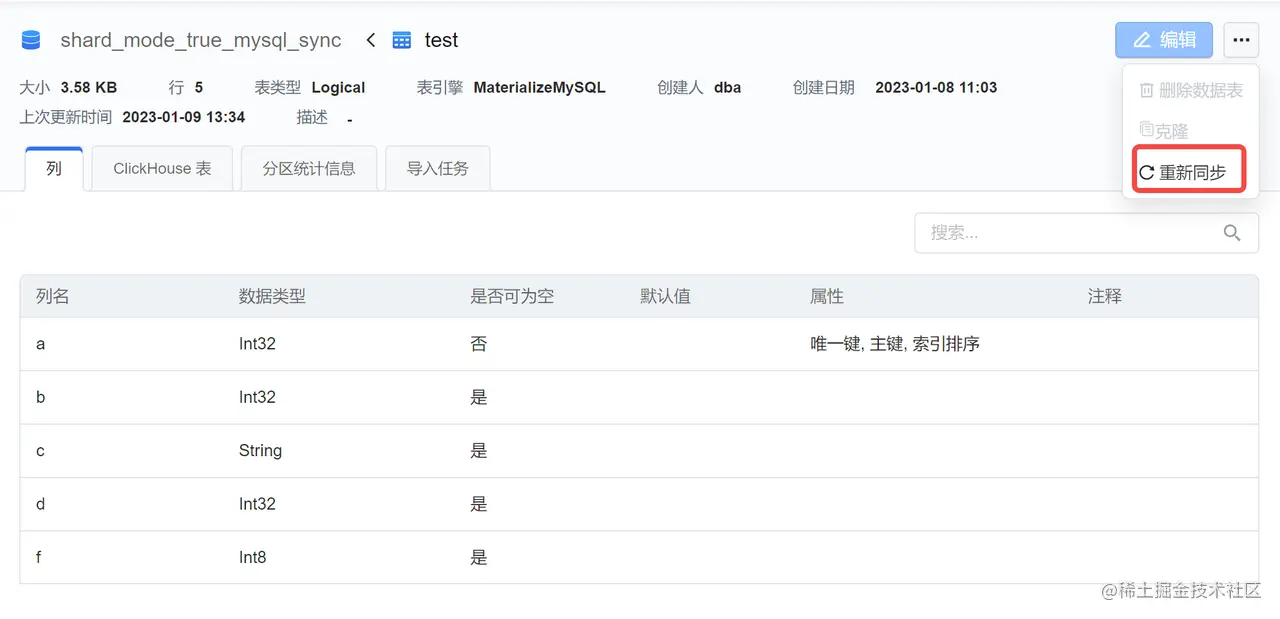Viewport: 1280px width, 619px height.
Task: Click the 属性 column header
Action: click(827, 296)
